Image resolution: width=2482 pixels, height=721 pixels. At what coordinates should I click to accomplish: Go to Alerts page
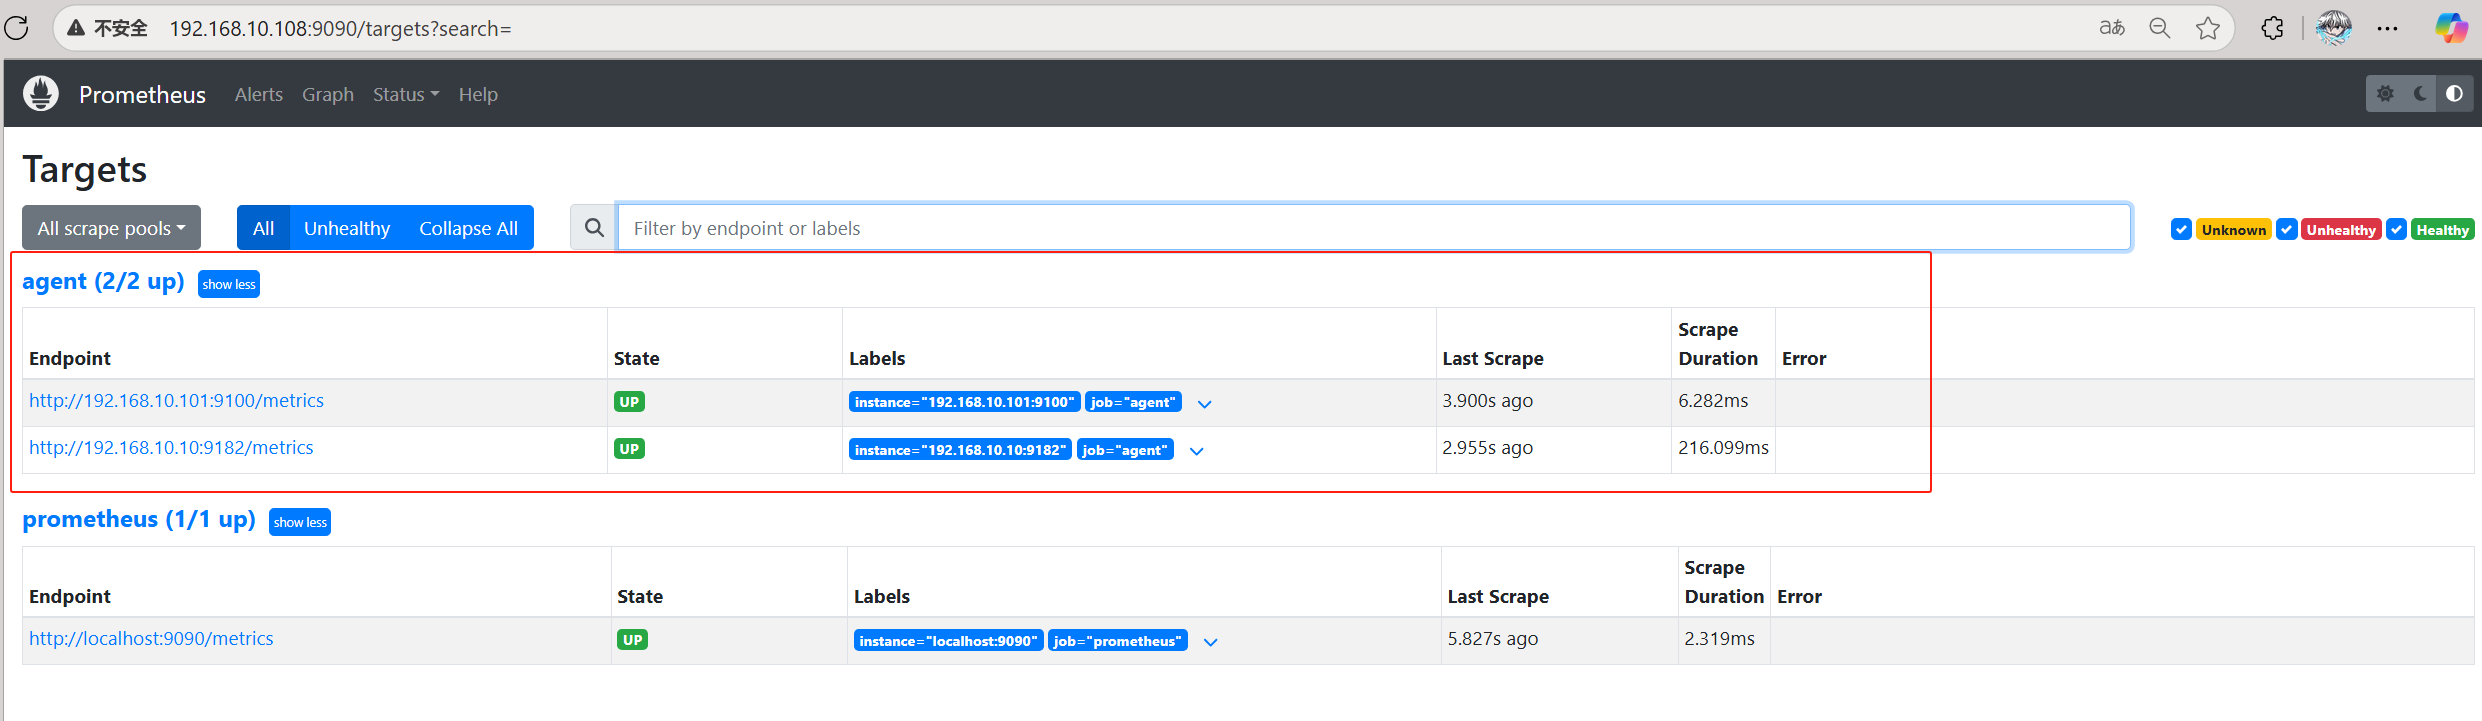pyautogui.click(x=259, y=94)
